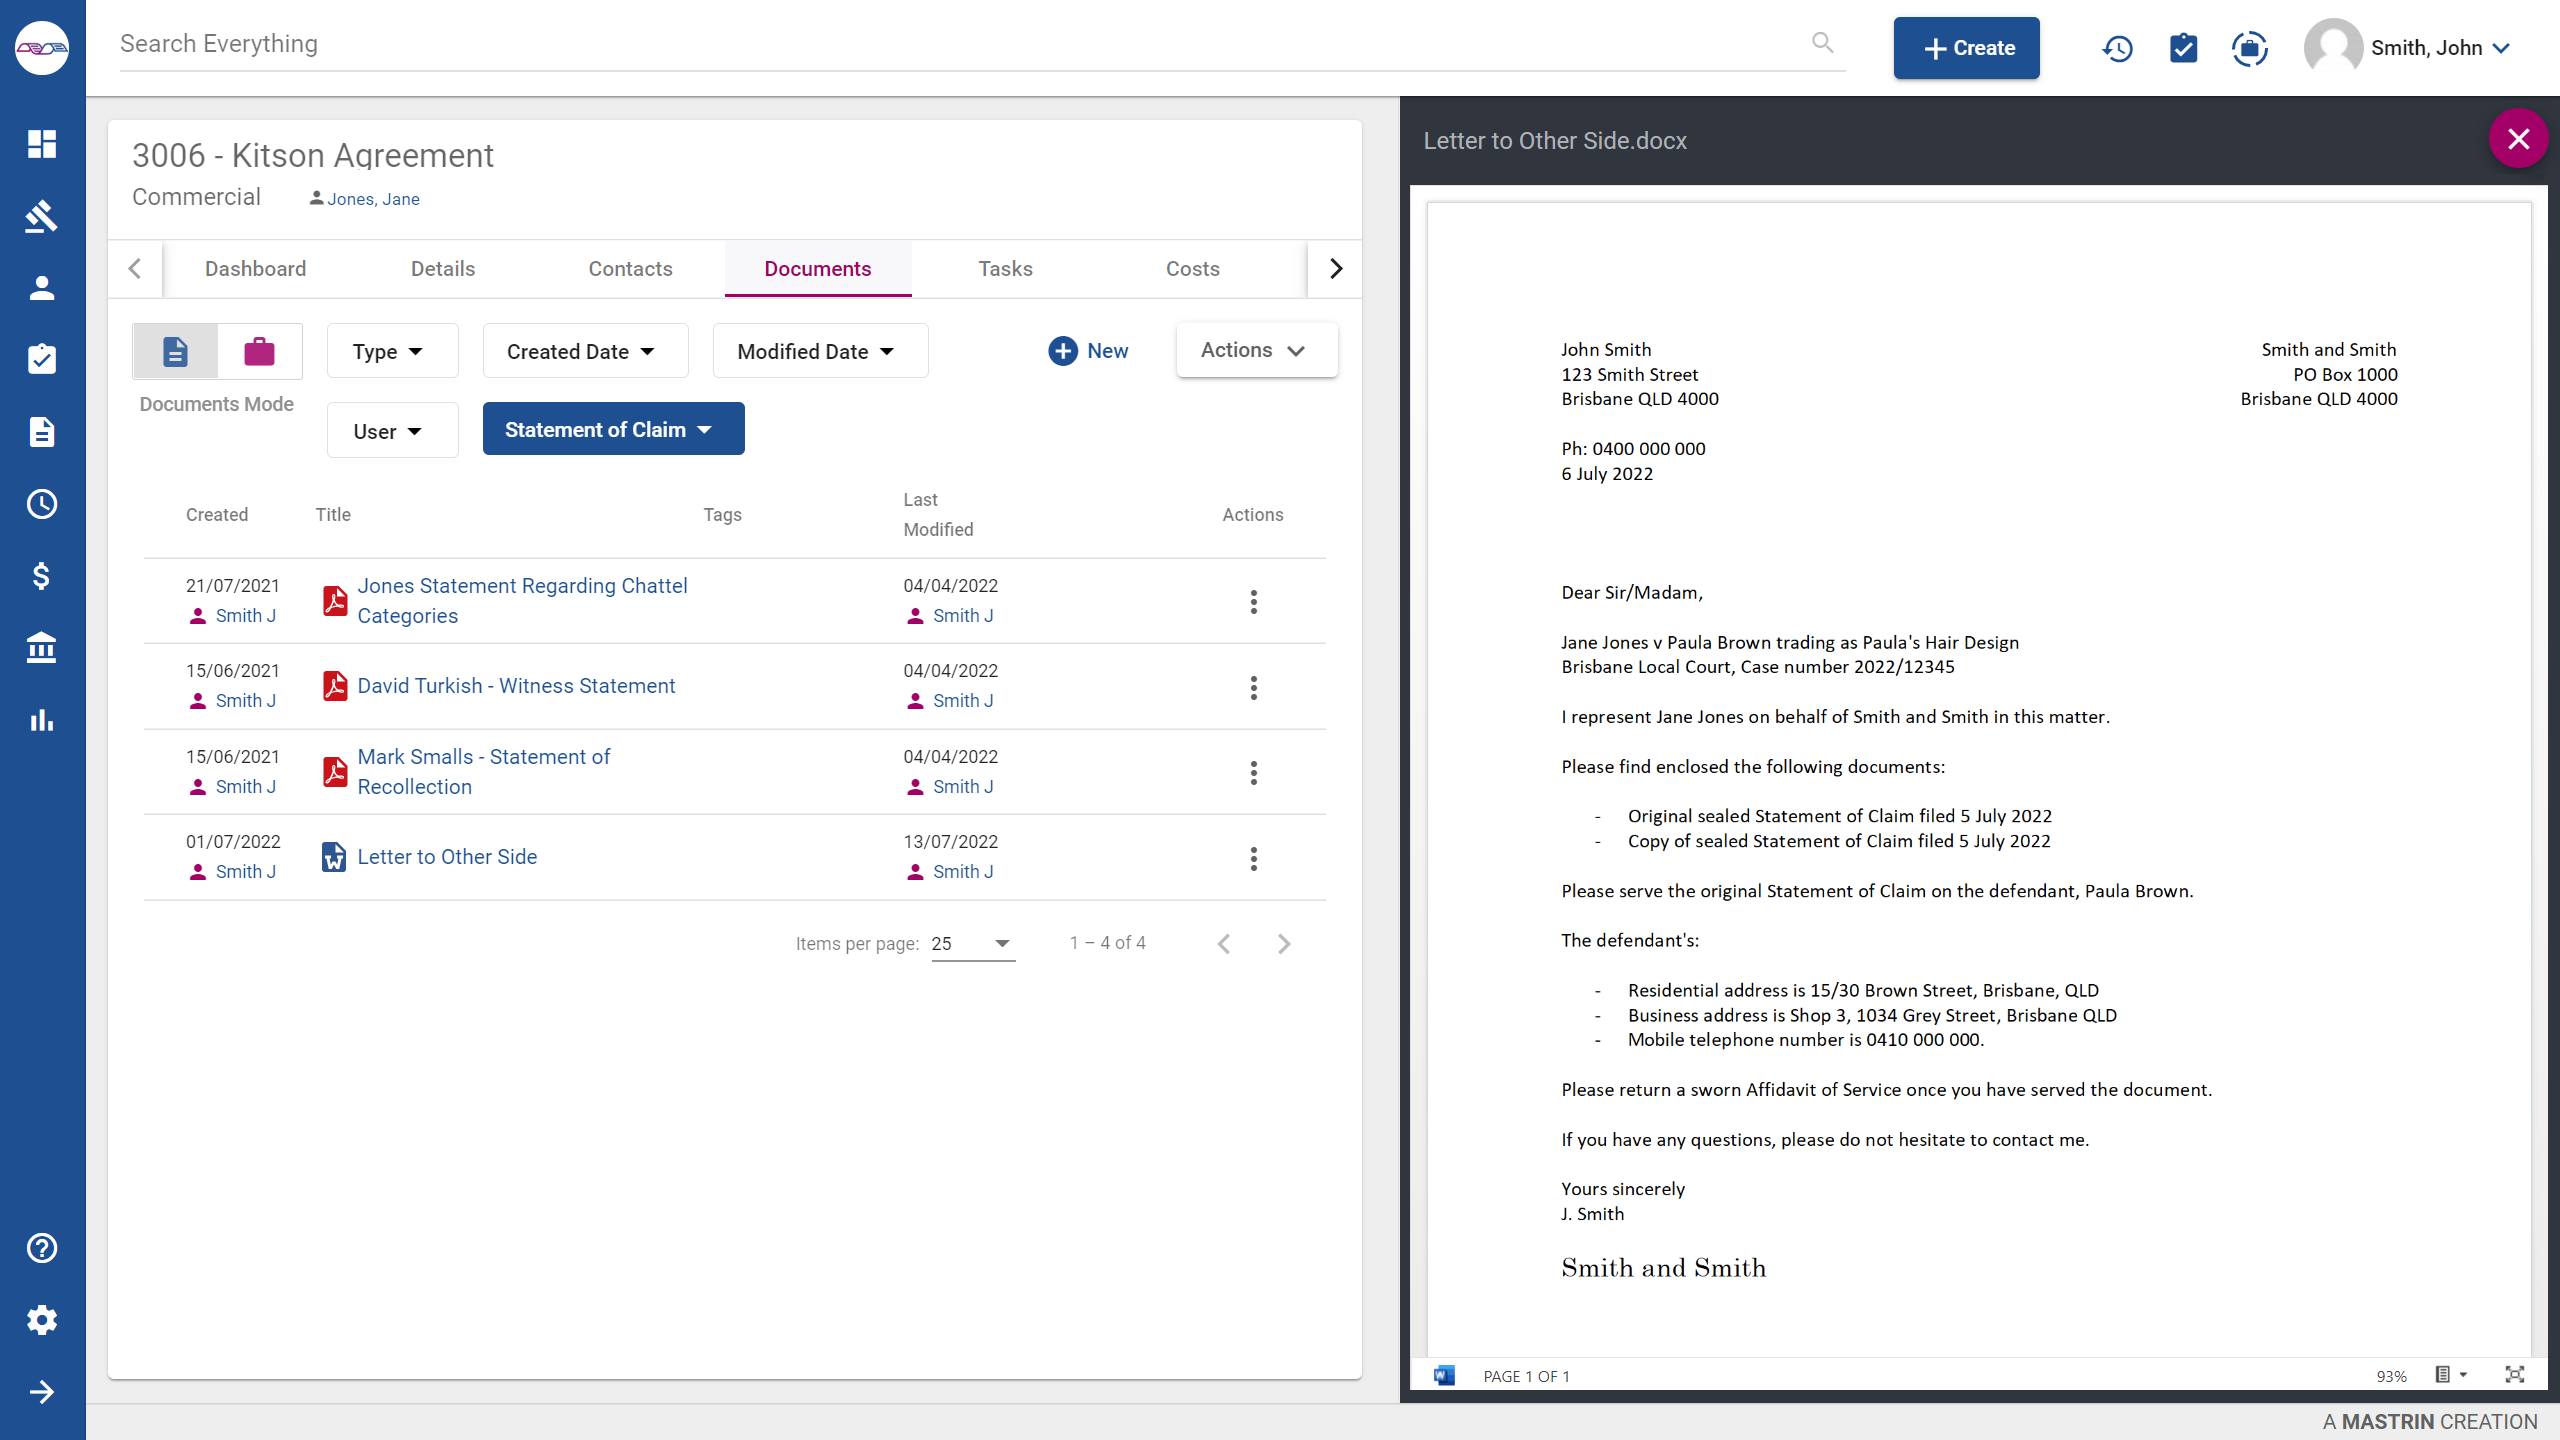Viewport: 2560px width, 1440px height.
Task: Open the Created Date filter dropdown
Action: pos(584,351)
